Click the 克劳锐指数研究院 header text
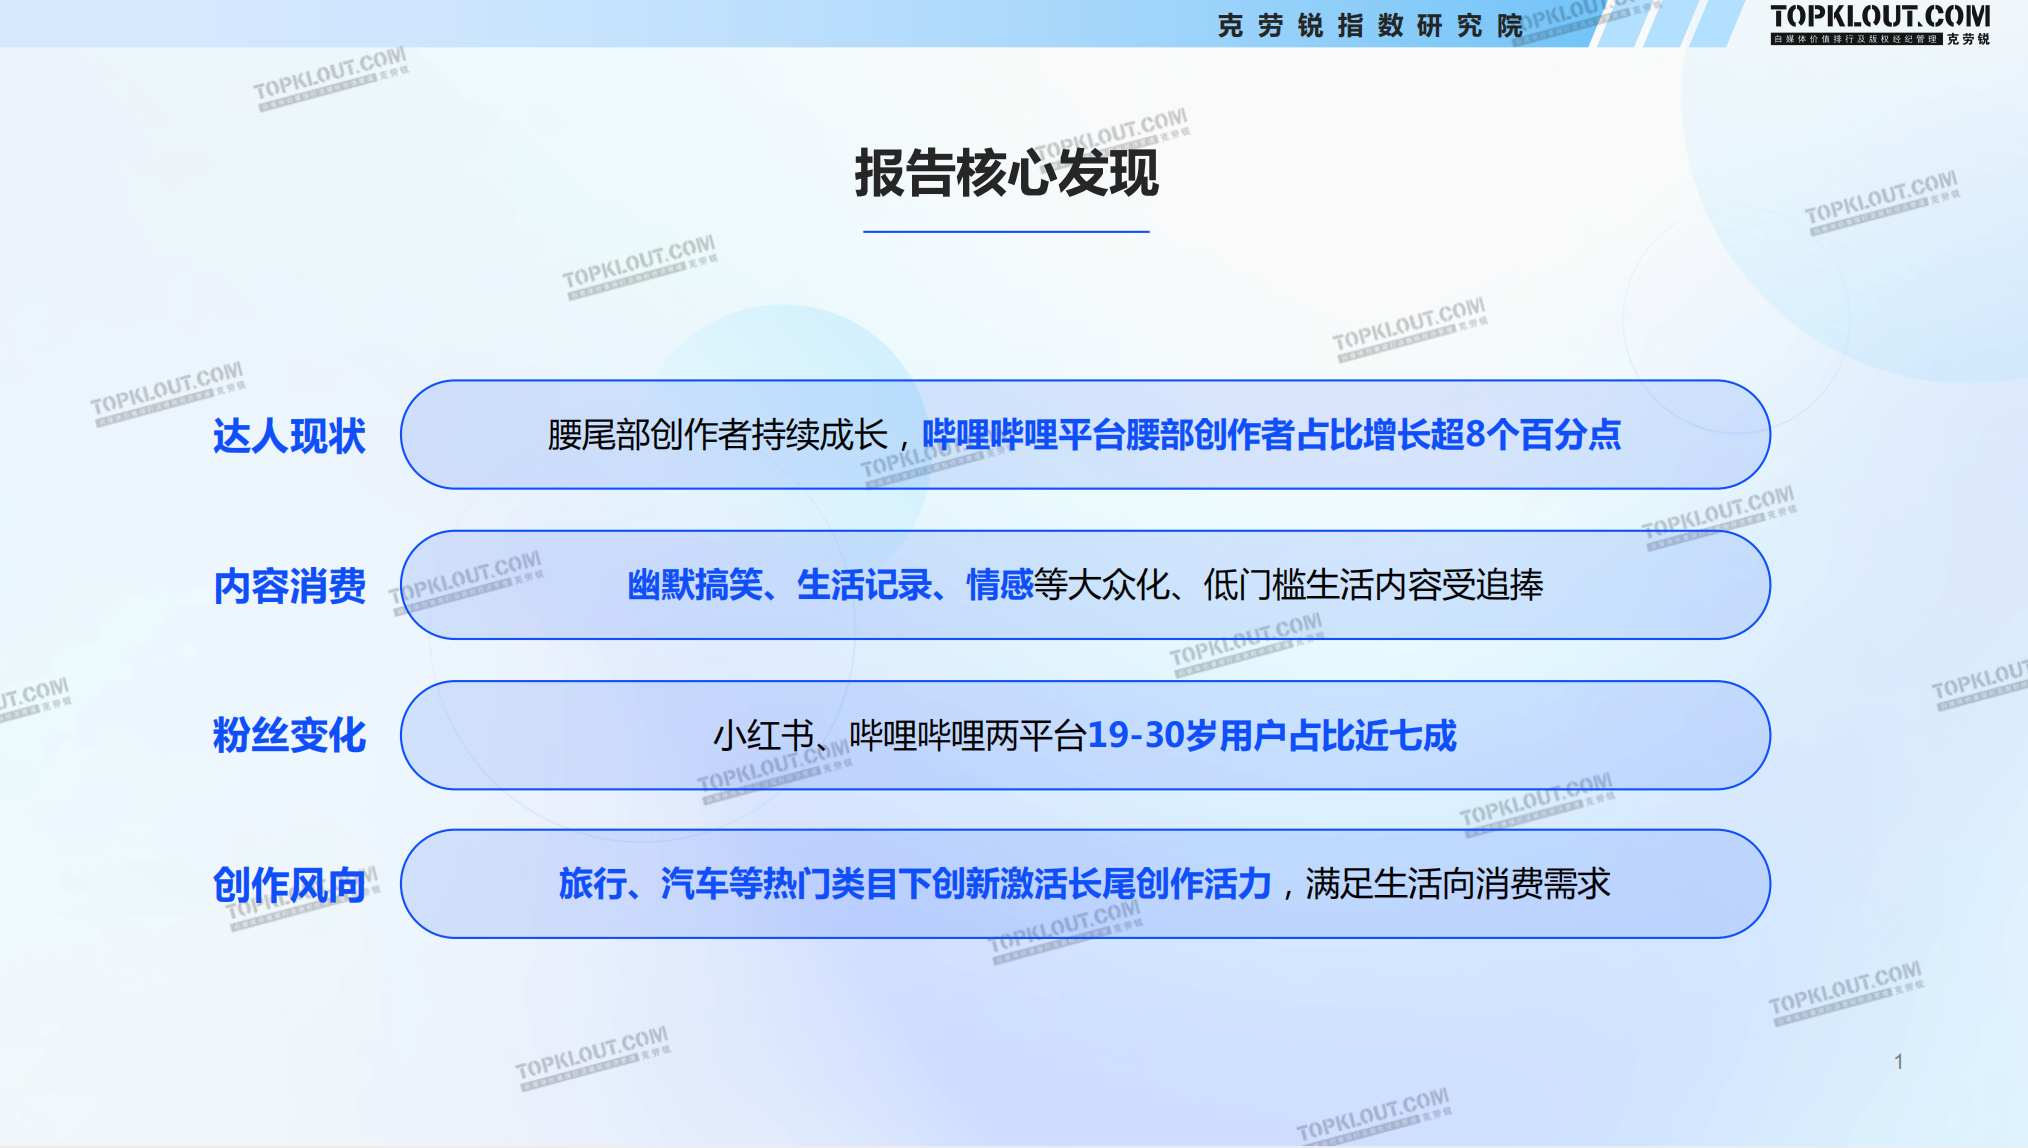 click(1369, 26)
